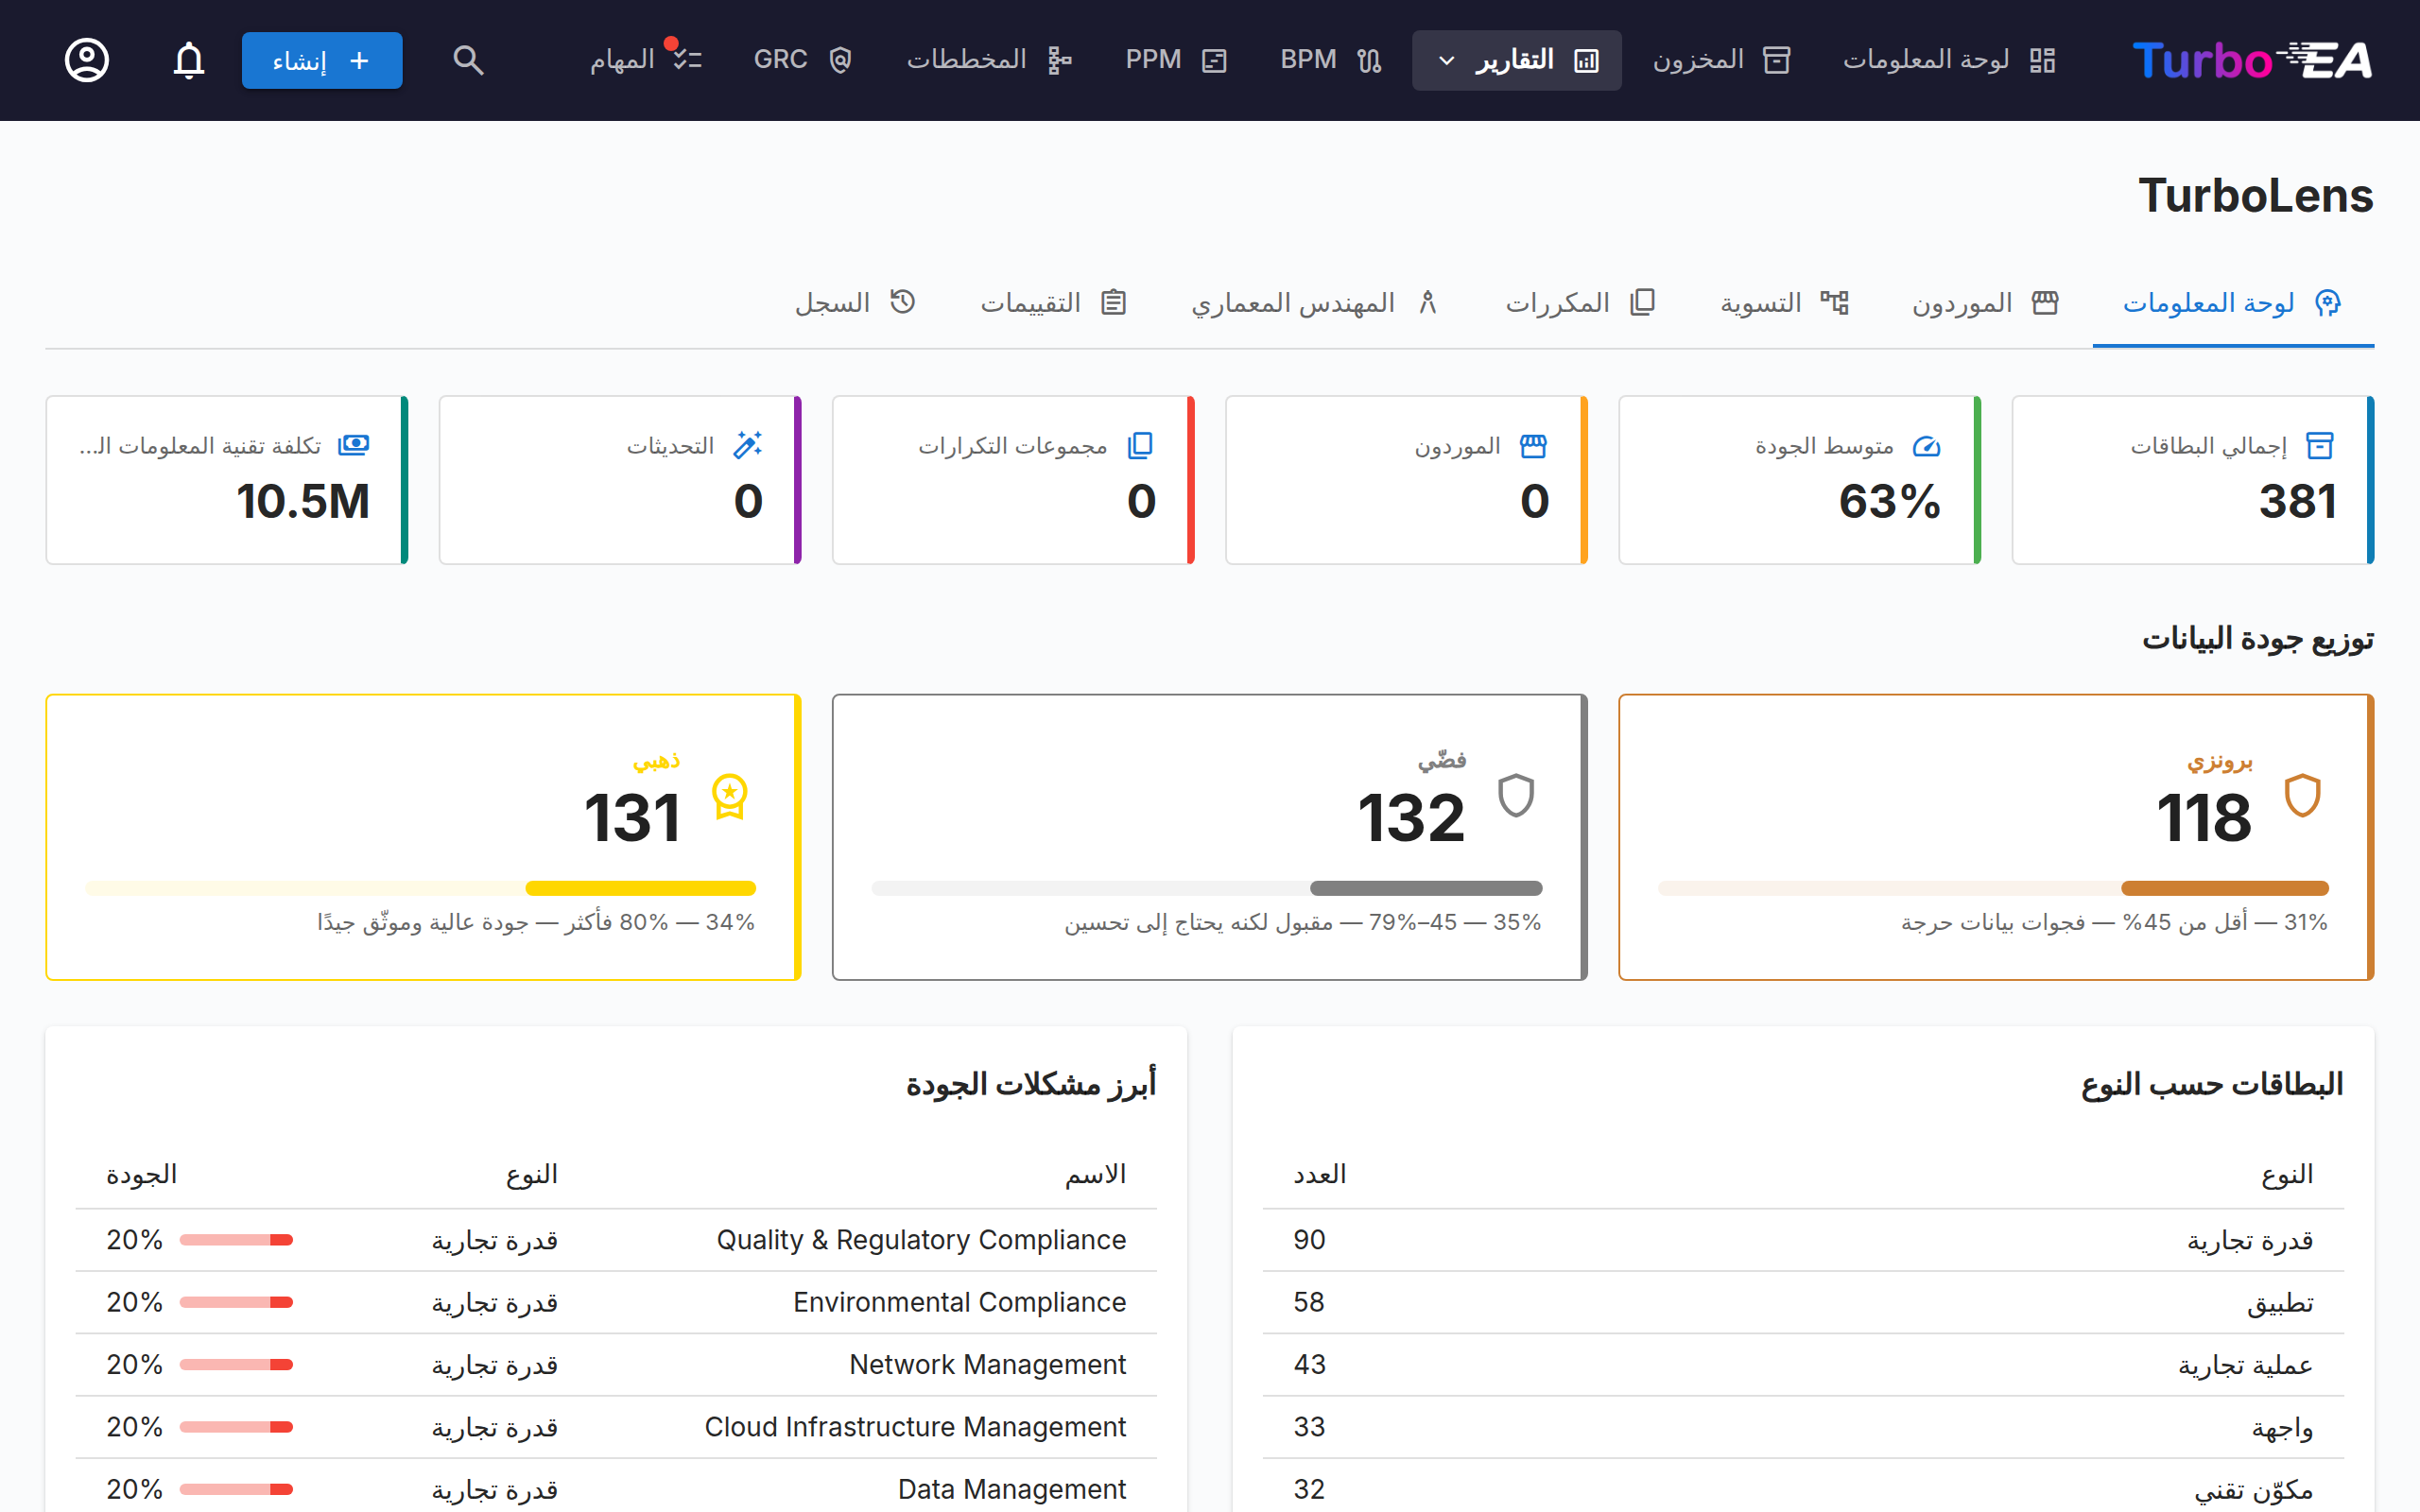Click the تطبيق type row
The width and height of the screenshot is (2420, 1512).
point(1803,1302)
